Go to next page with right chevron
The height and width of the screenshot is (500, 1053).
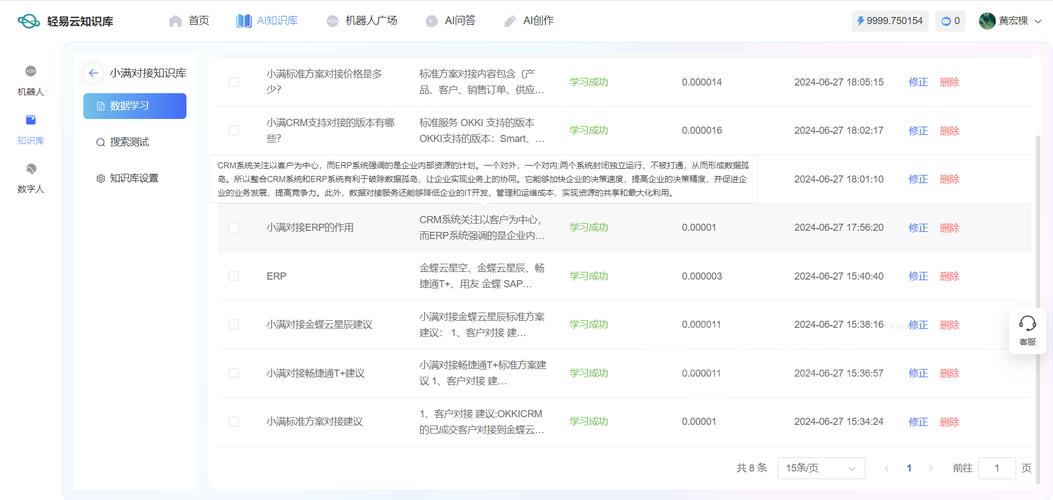[x=931, y=468]
